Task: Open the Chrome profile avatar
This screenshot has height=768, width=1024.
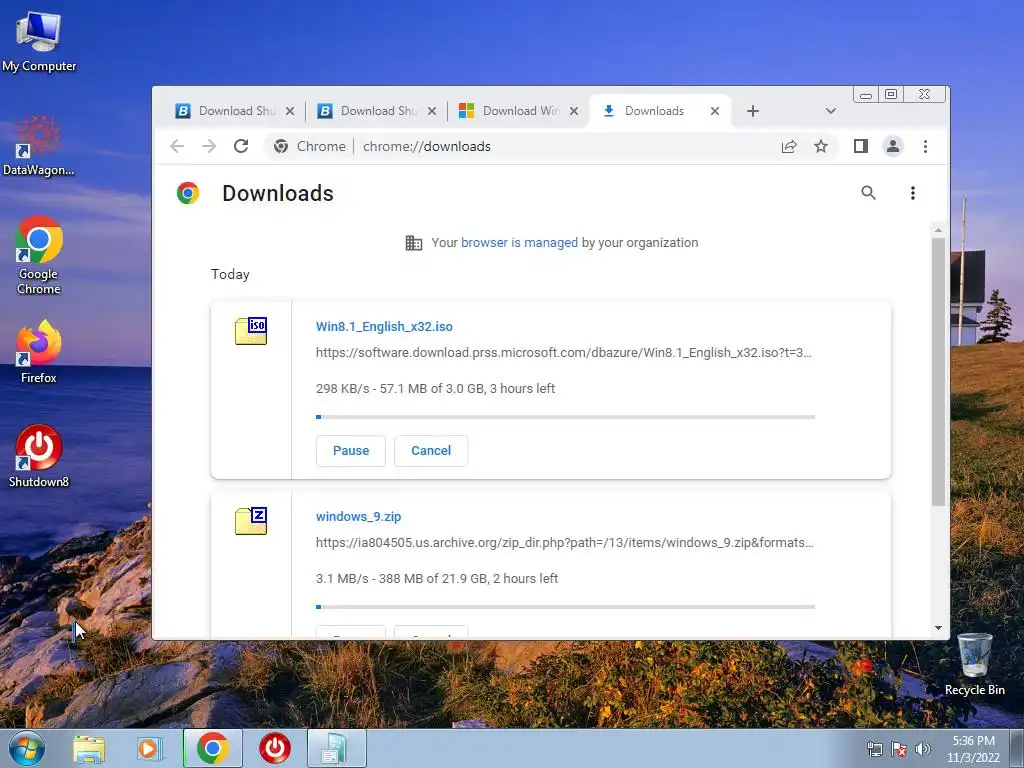Action: [893, 146]
